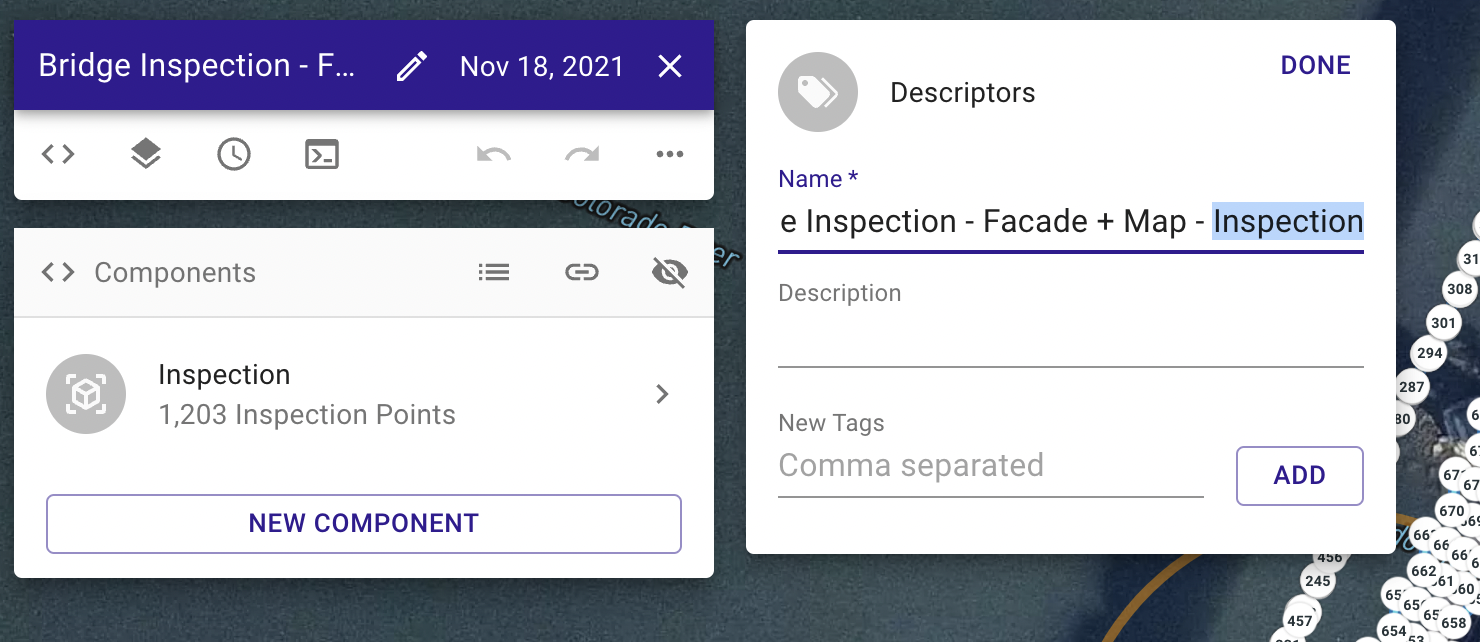Click the ADD tags button
The width and height of the screenshot is (1480, 642).
point(1300,475)
